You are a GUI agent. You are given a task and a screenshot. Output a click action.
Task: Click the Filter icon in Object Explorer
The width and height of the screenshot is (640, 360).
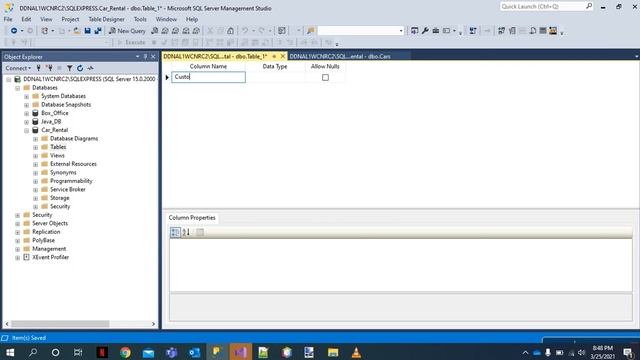(70, 68)
